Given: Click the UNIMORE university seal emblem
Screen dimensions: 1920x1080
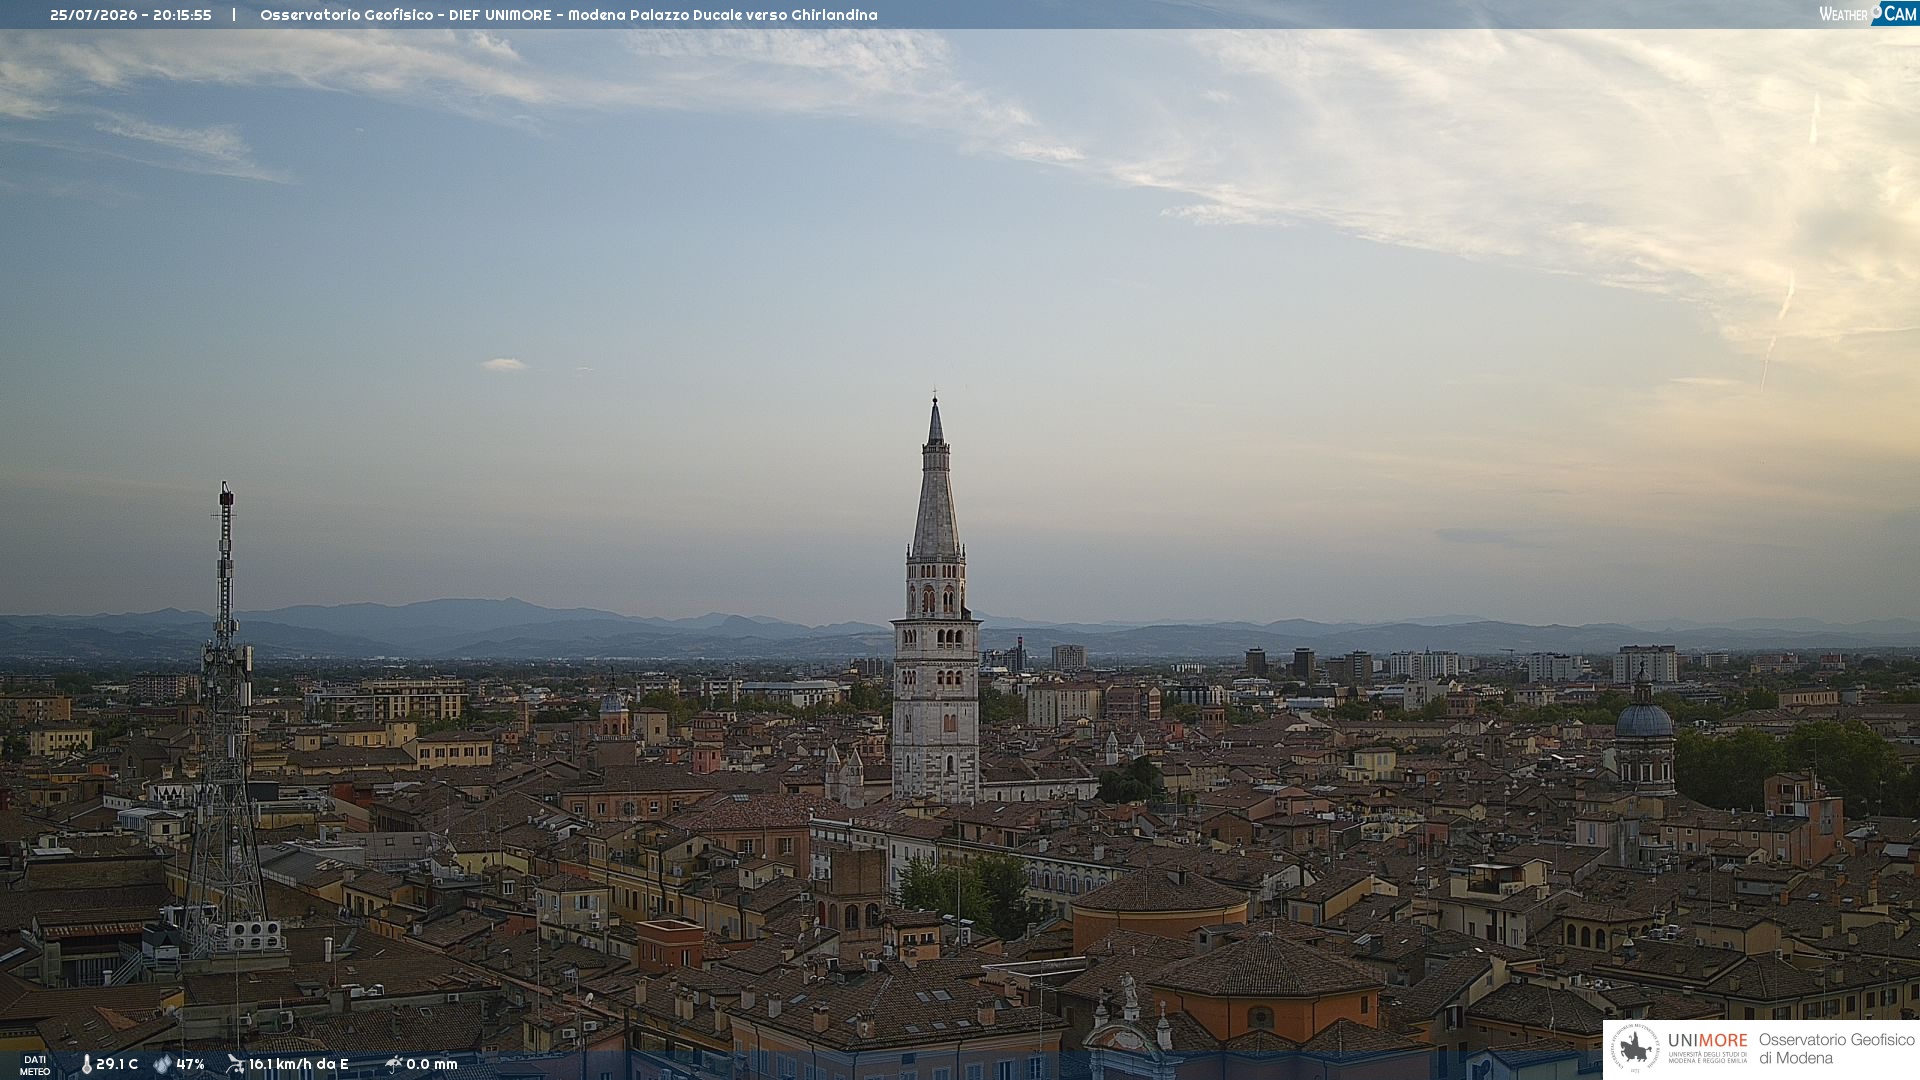Looking at the screenshot, I should point(1635,1049).
